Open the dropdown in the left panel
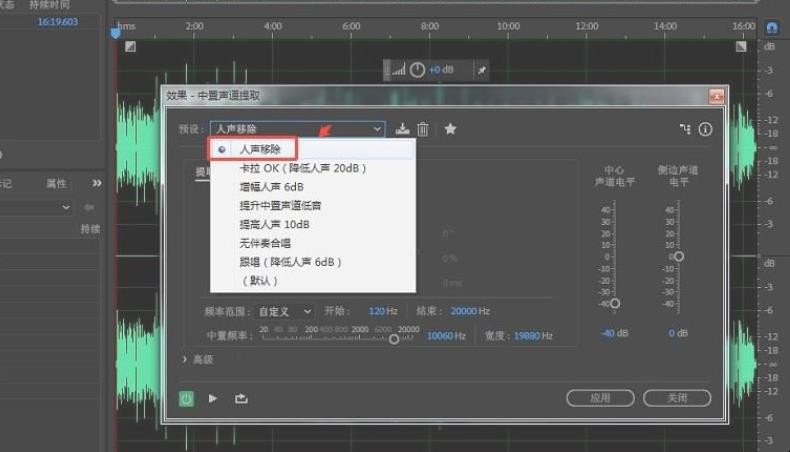The height and width of the screenshot is (452, 790). point(65,207)
